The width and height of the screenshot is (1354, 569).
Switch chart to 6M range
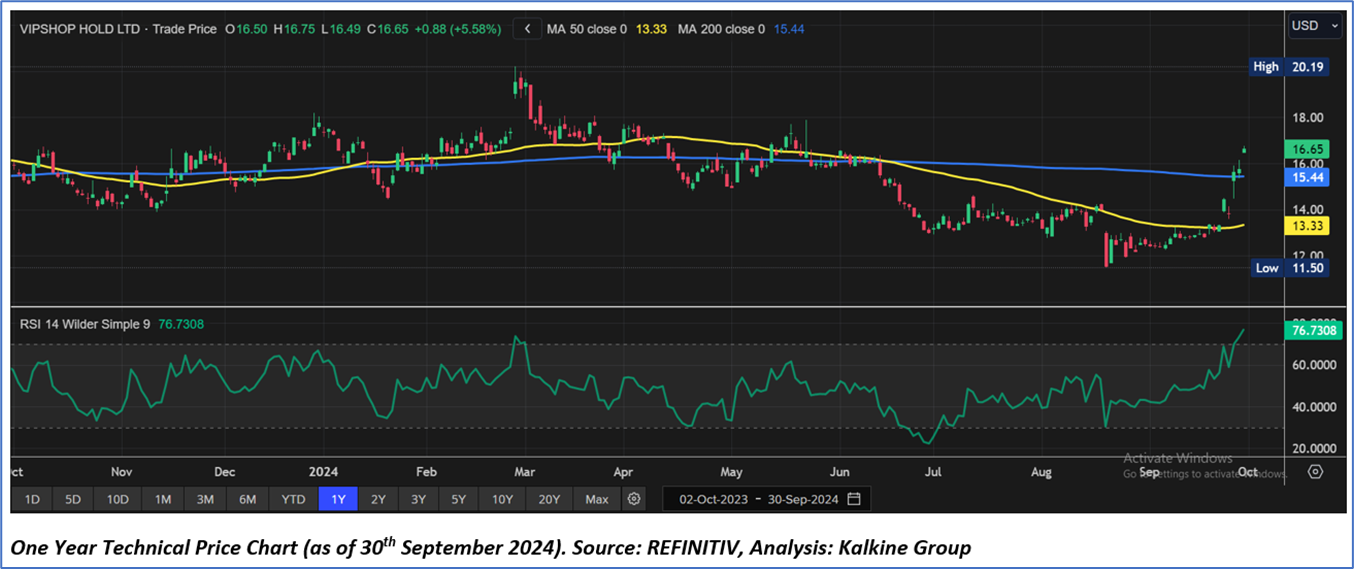point(248,498)
